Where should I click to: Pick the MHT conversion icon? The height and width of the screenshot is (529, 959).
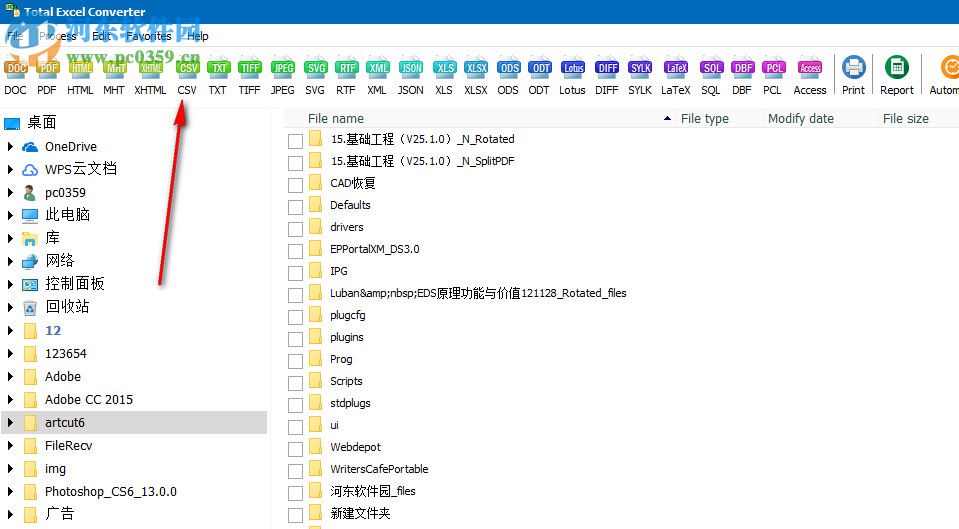click(114, 68)
